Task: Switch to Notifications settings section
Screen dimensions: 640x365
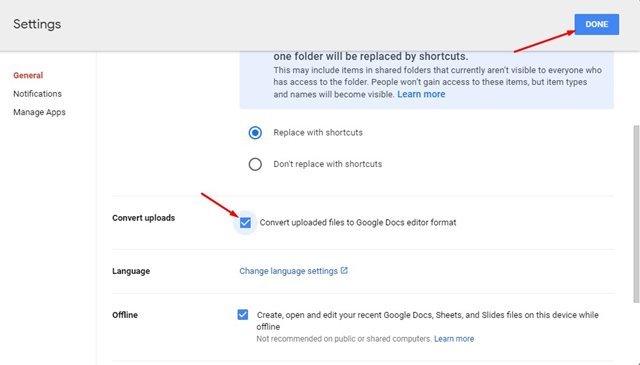Action: point(38,94)
